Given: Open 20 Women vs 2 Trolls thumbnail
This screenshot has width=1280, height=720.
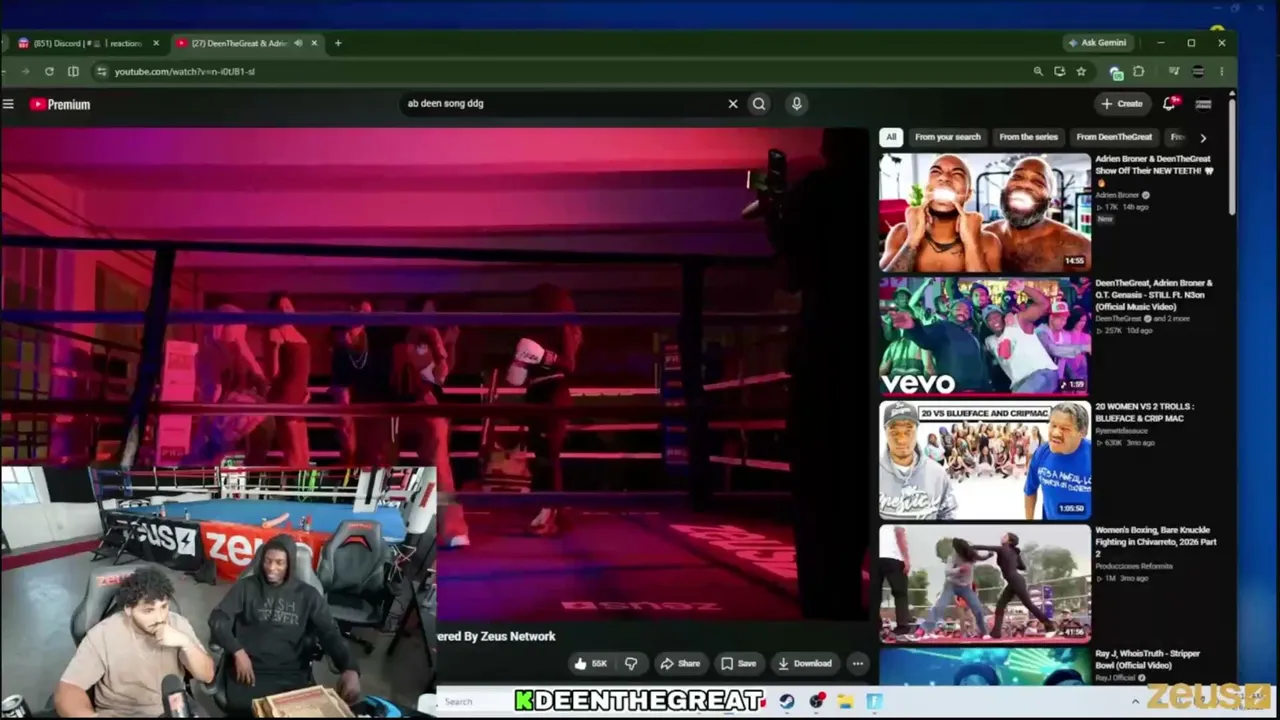Looking at the screenshot, I should [x=985, y=460].
